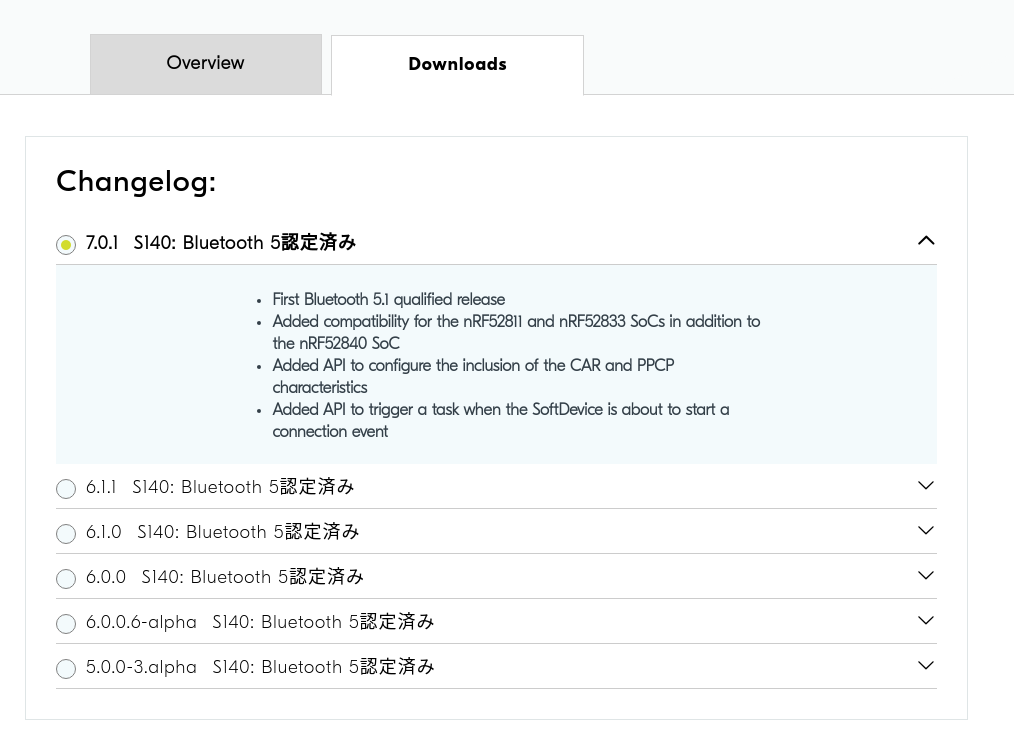Viewport: 1014px width, 740px height.
Task: Click the 7.0.1 version heading text
Action: (101, 242)
